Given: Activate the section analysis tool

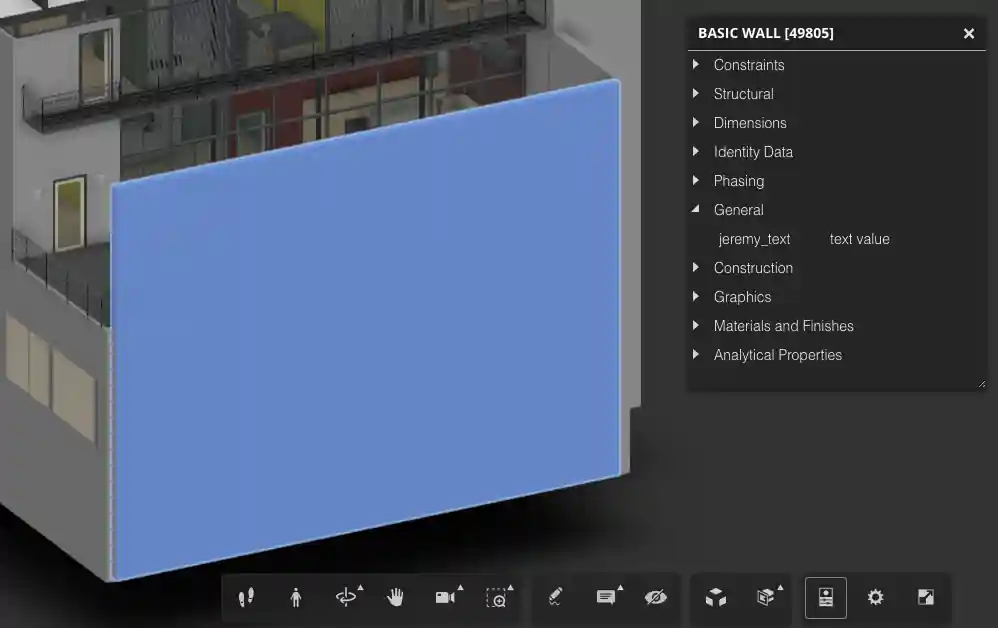Looking at the screenshot, I should tap(765, 597).
